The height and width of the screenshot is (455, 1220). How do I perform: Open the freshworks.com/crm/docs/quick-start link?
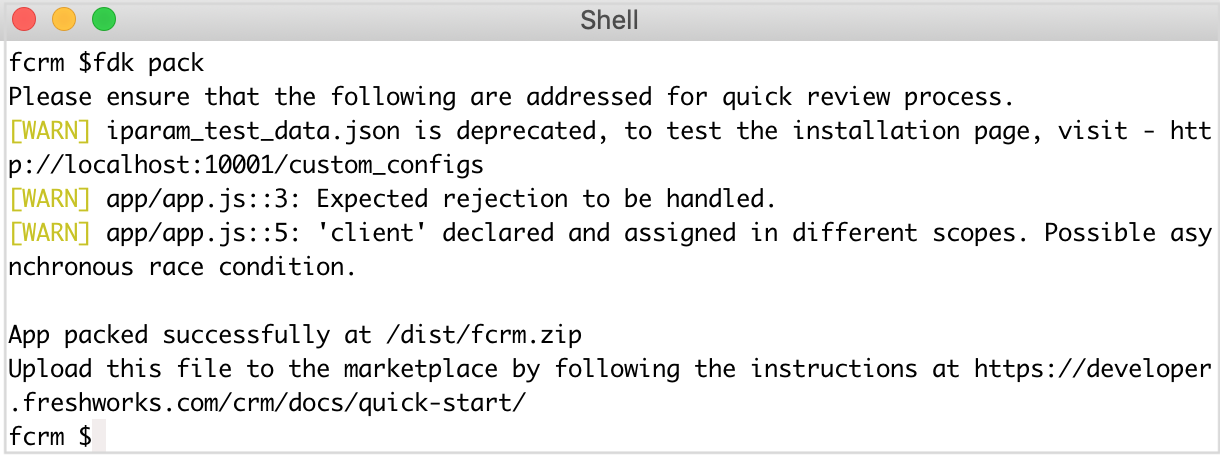pyautogui.click(x=265, y=404)
